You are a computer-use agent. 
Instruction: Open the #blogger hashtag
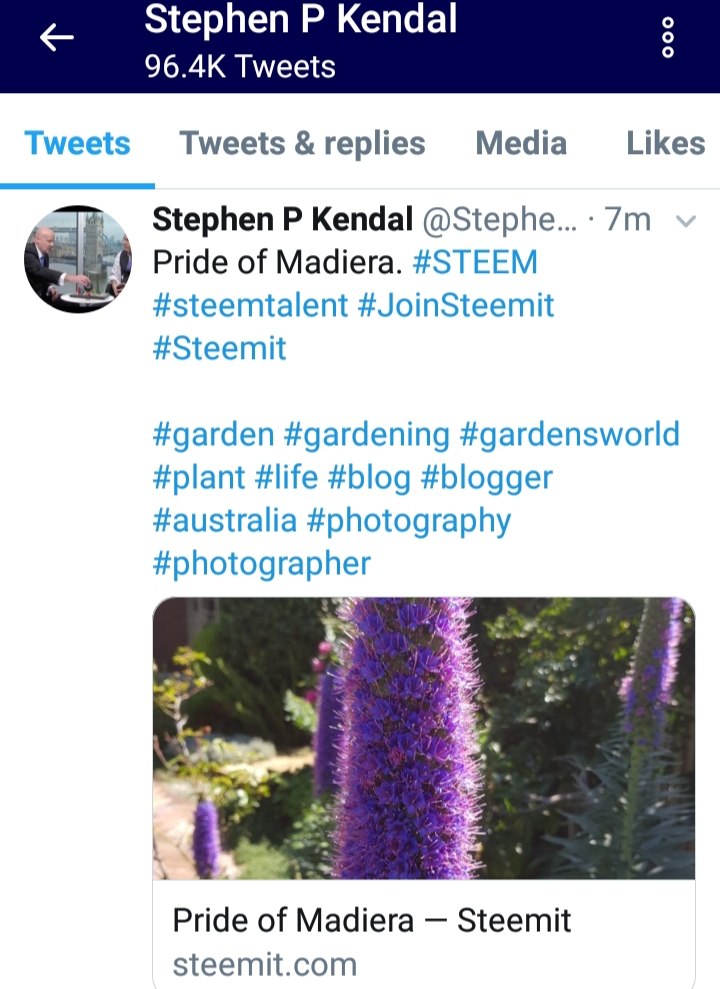(x=486, y=479)
